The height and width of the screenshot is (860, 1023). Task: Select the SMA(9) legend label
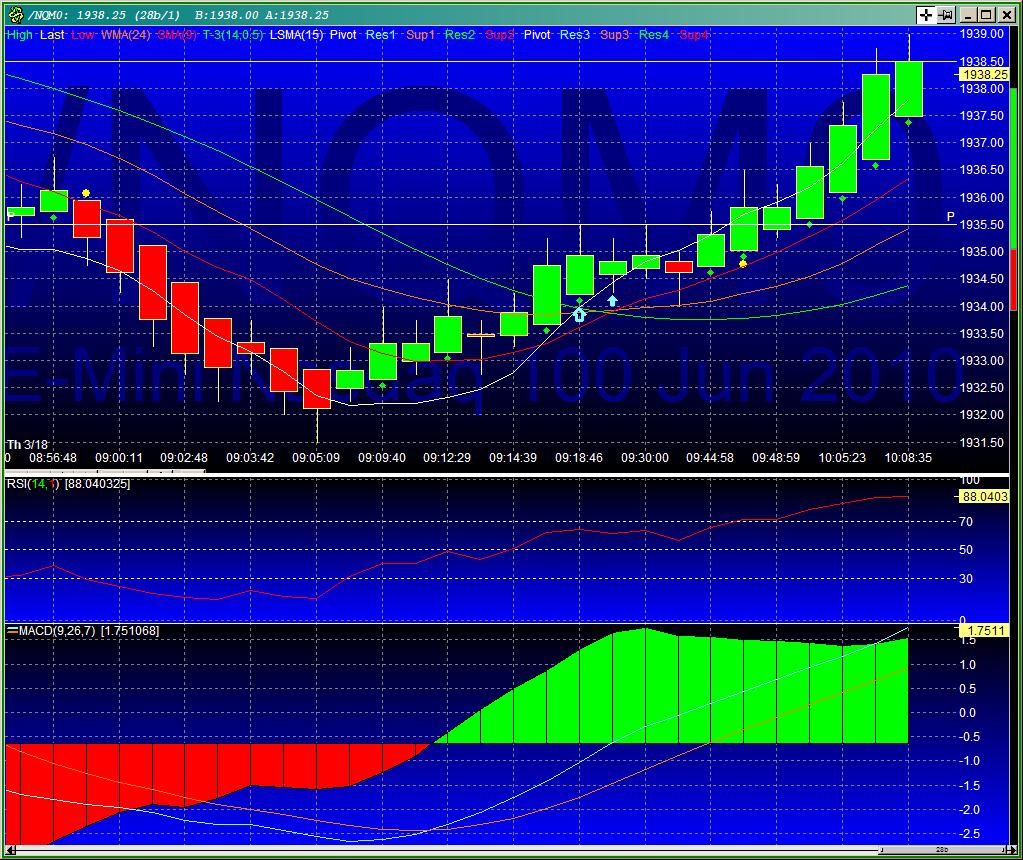[177, 35]
